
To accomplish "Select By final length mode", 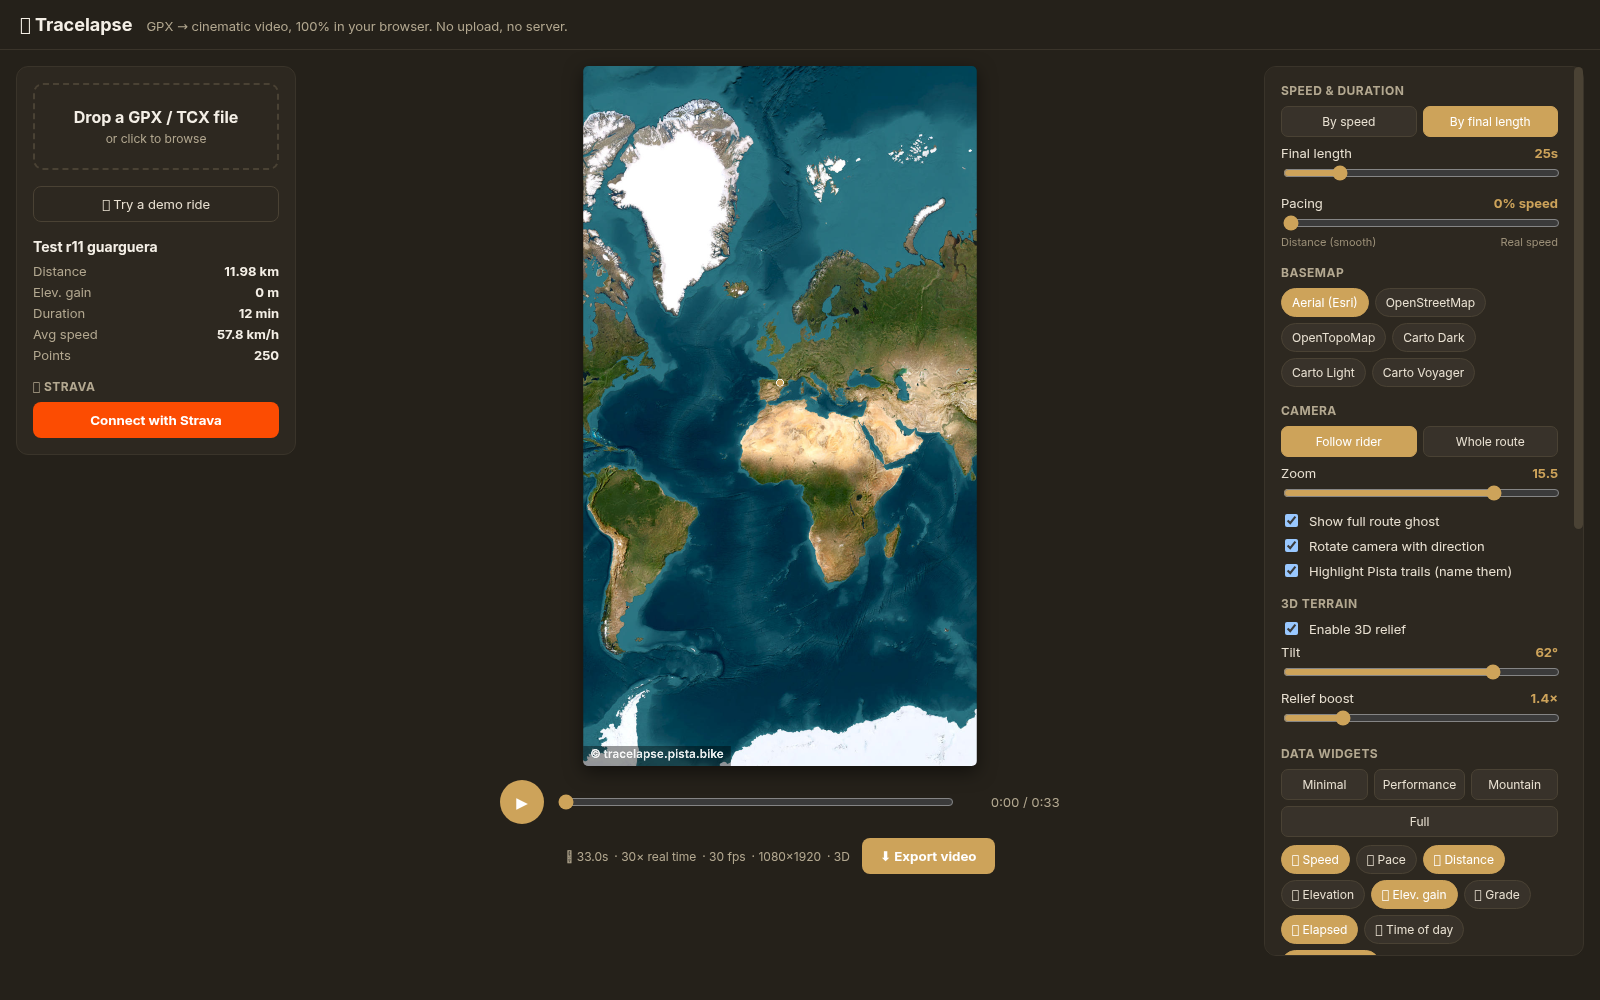I will coord(1490,121).
